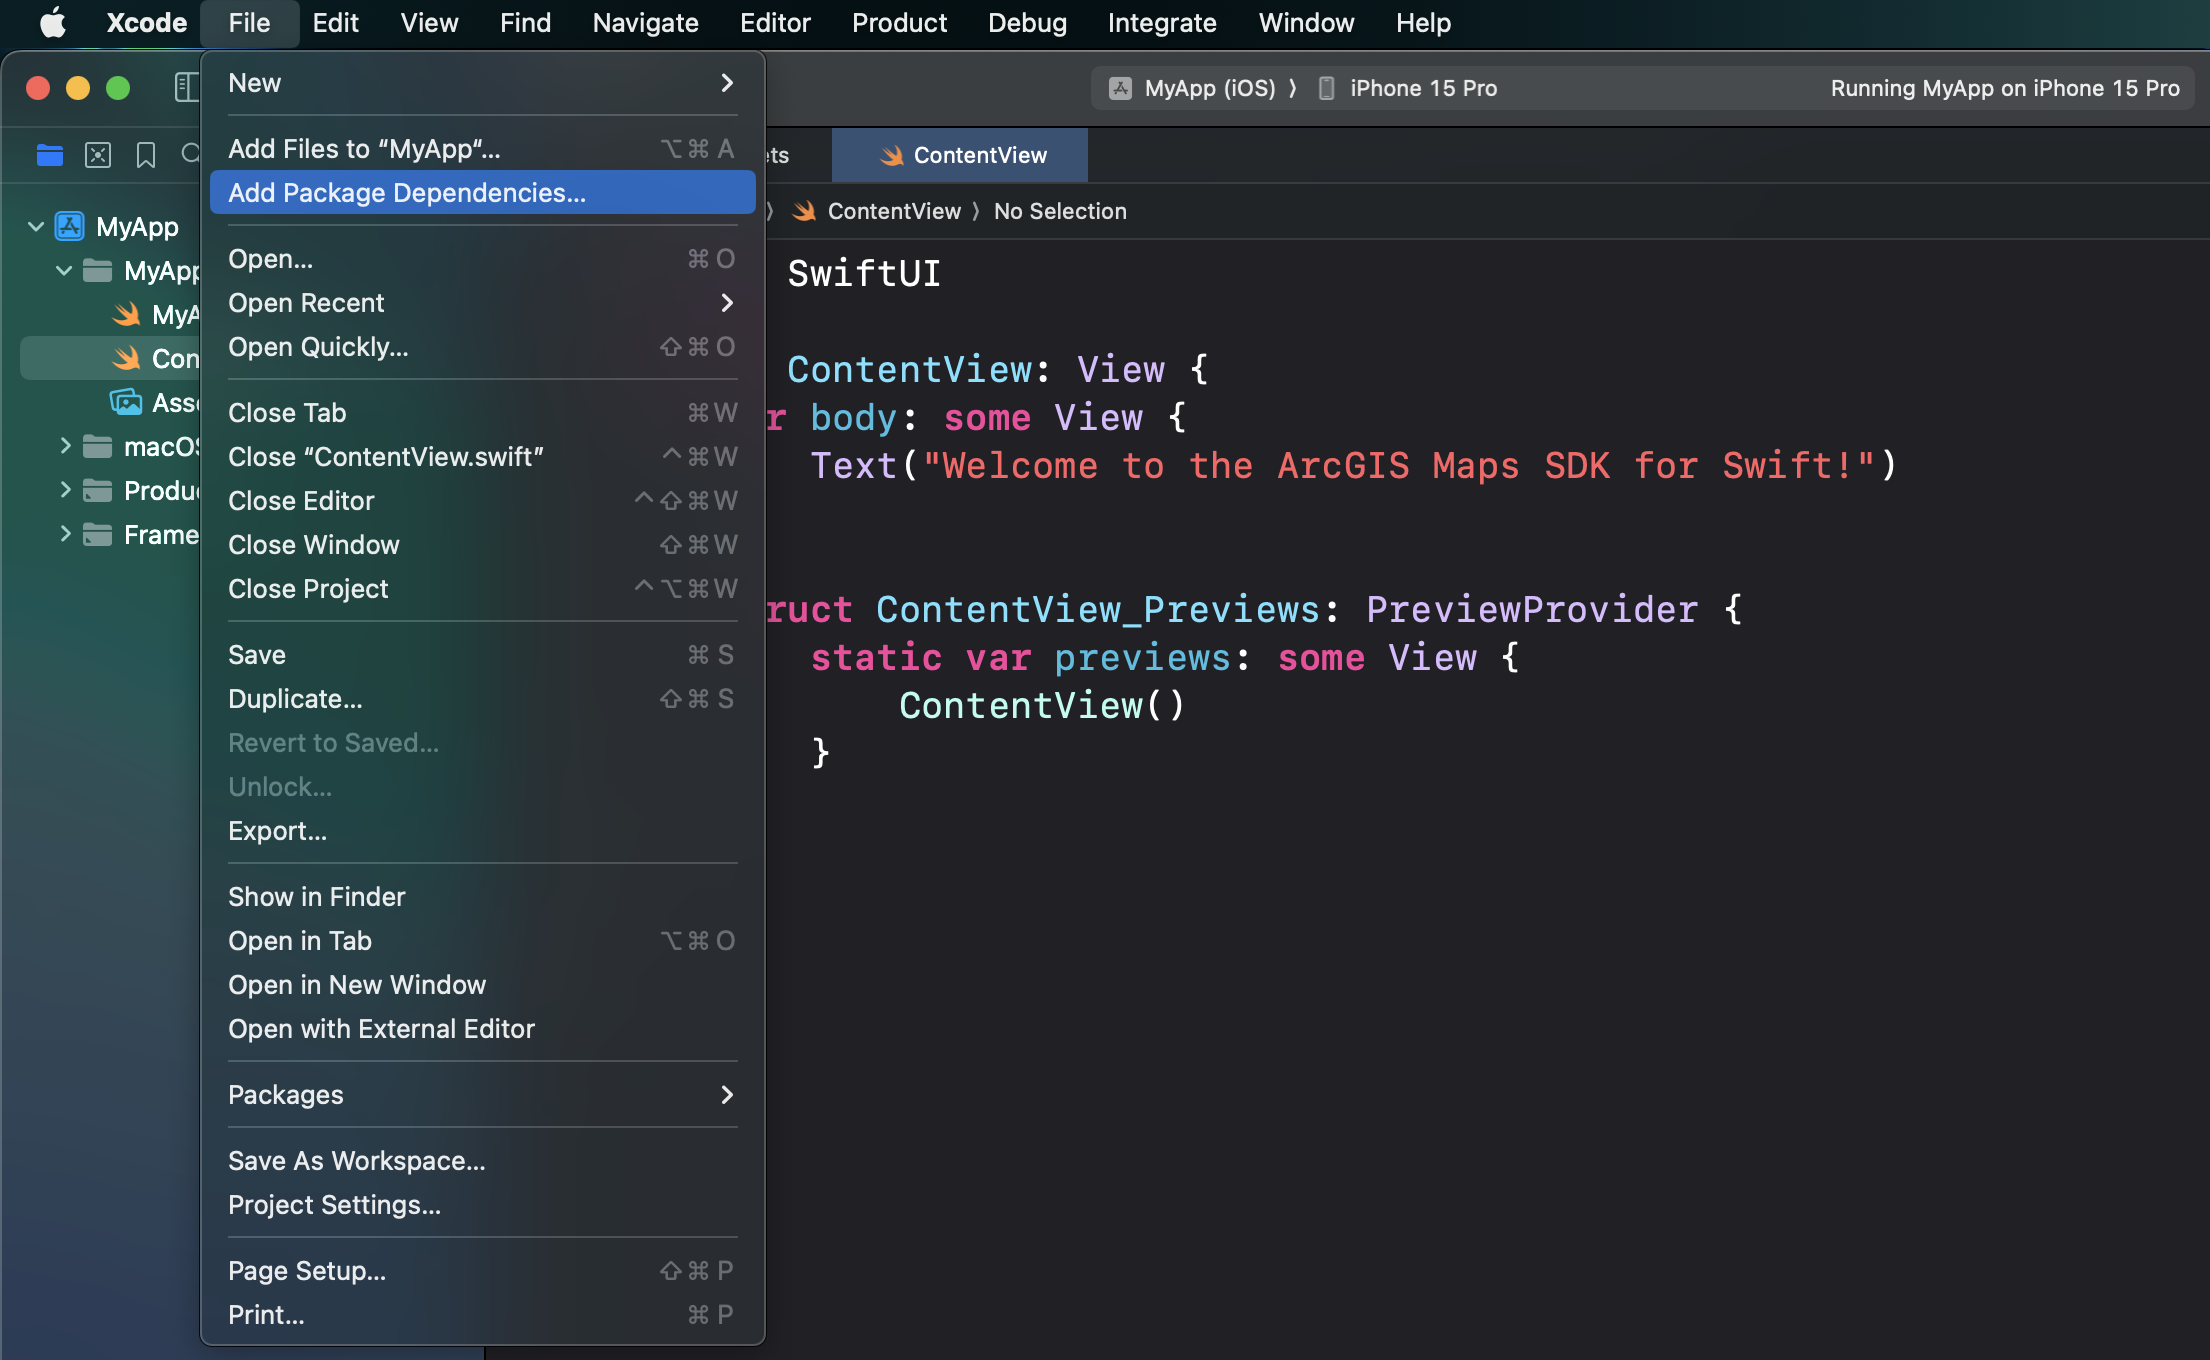Click ContentView in the jump bar breadcrumb
2210x1360 pixels.
(893, 211)
